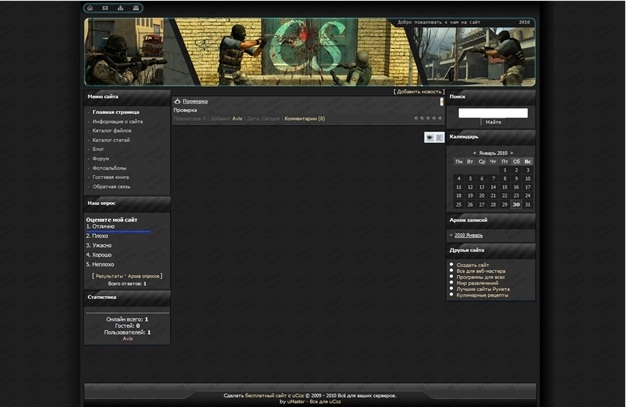Click Добавить новость link
Image resolution: width=626 pixels, height=407 pixels.
(419, 92)
